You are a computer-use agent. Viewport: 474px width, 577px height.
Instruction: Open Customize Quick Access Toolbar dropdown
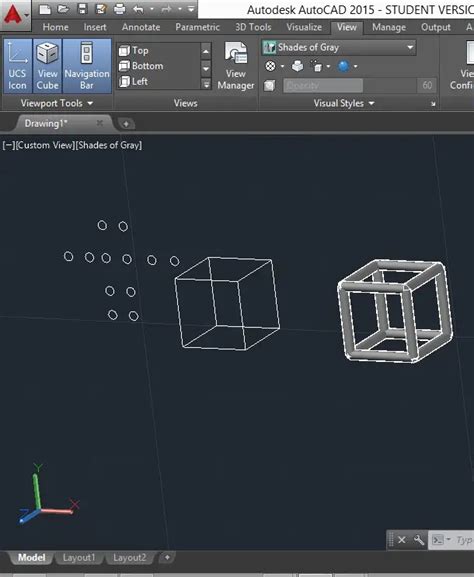point(191,9)
